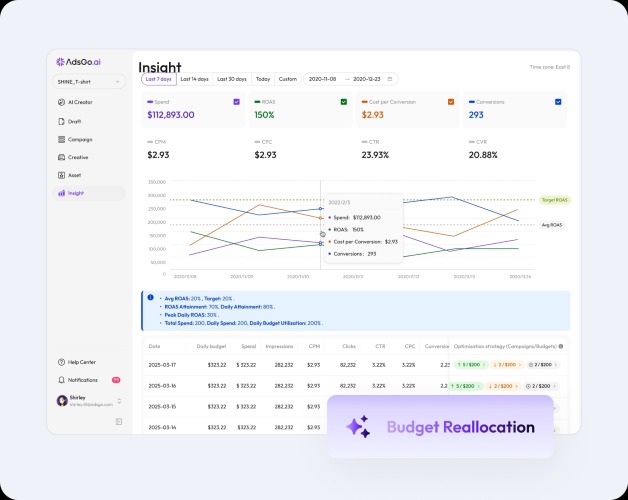
Task: Click the Budget Reallocation button
Action: (441, 427)
